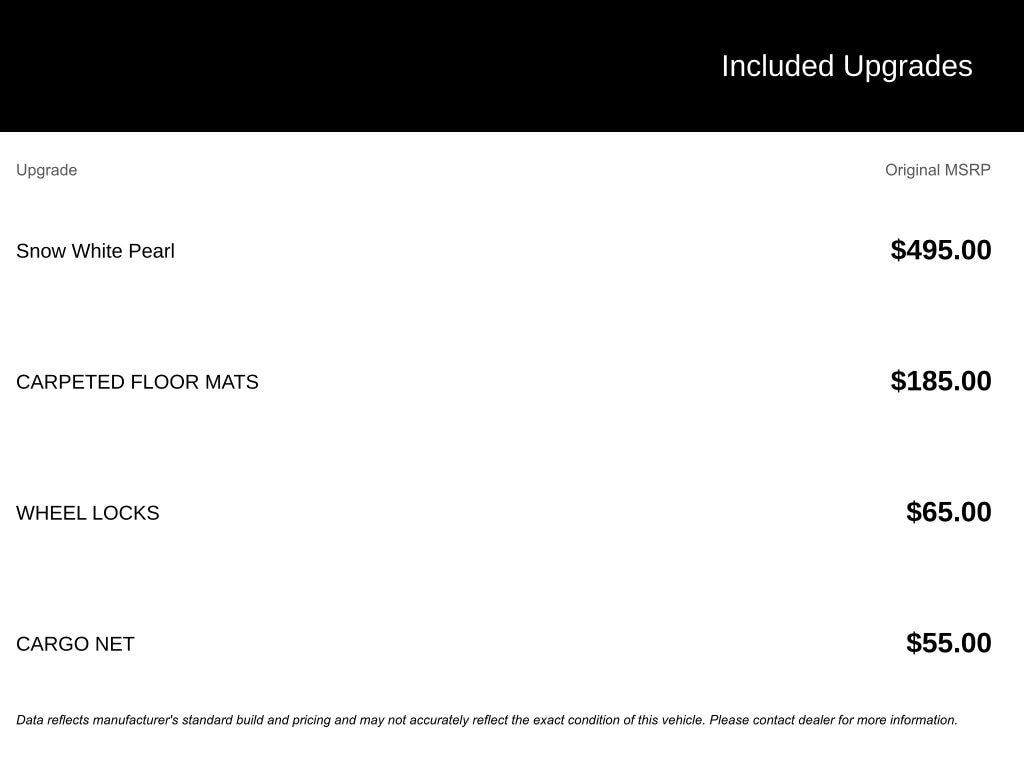
Task: Select the WHEEL LOCKS upgrade
Action: coord(87,513)
